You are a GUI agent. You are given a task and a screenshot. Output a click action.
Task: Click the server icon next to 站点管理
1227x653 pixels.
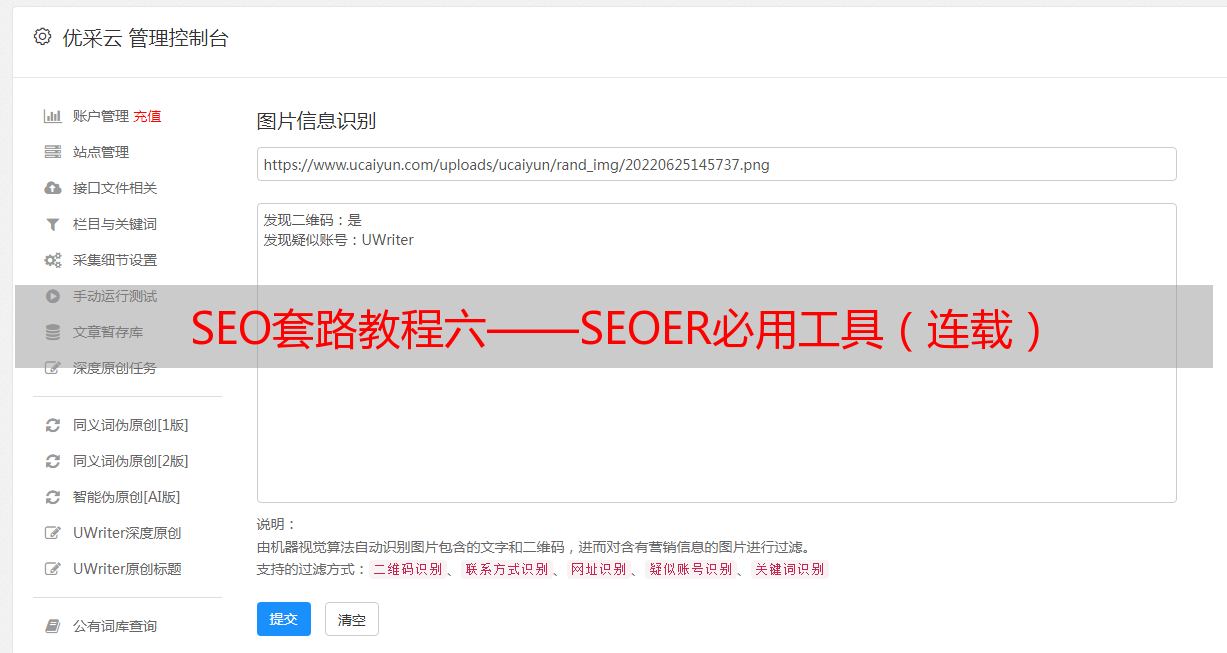tap(53, 152)
